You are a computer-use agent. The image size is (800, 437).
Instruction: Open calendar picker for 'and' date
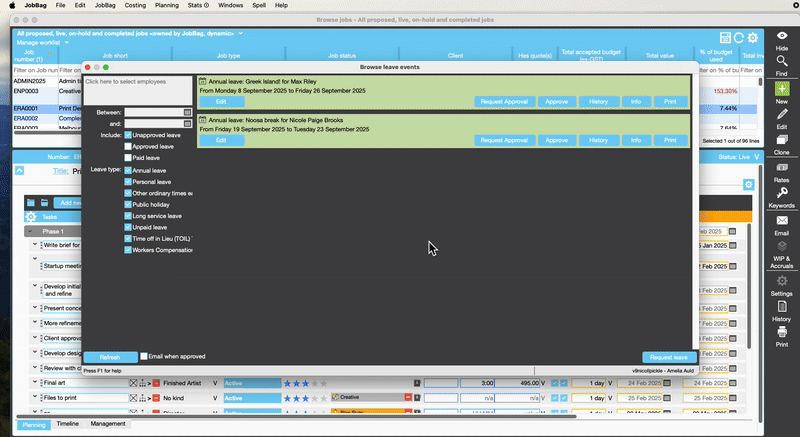pos(187,123)
